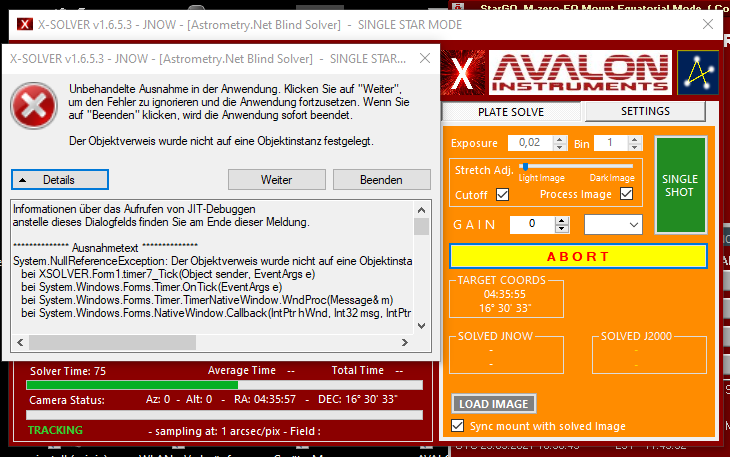The width and height of the screenshot is (730, 457).
Task: Decrease Exposure with the down arrow
Action: [560, 147]
